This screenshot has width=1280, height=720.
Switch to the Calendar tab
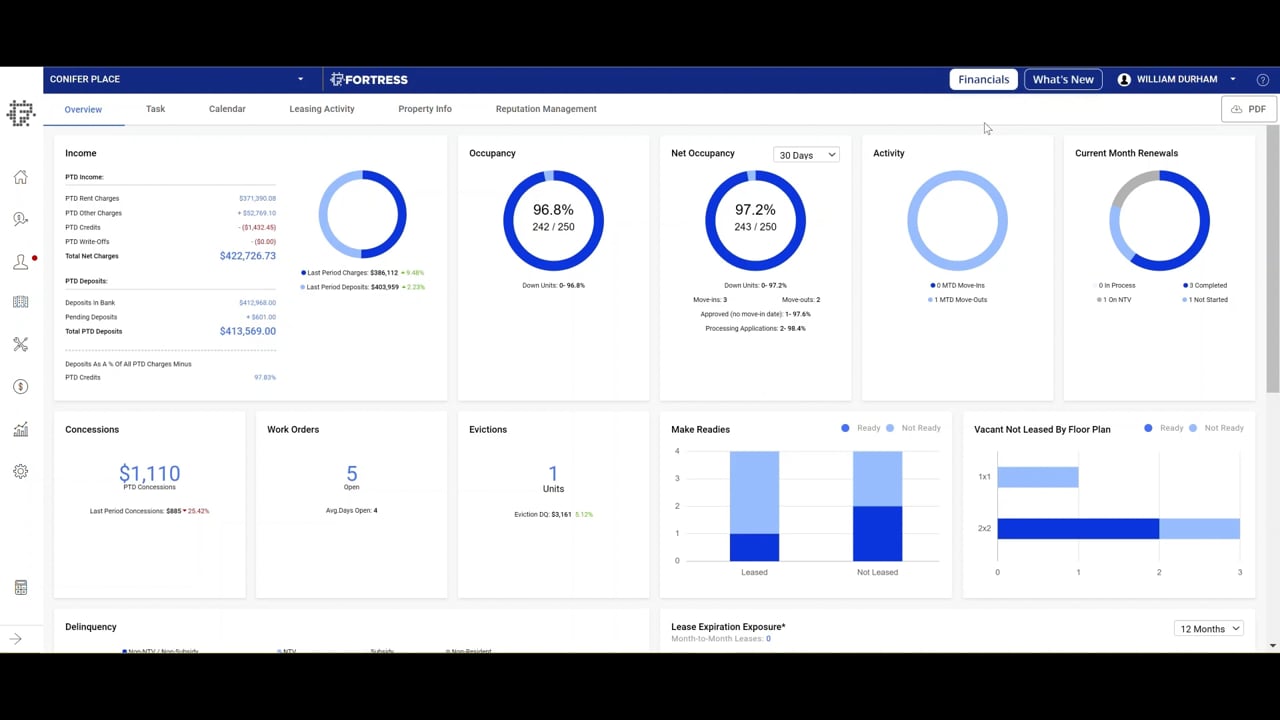227,109
